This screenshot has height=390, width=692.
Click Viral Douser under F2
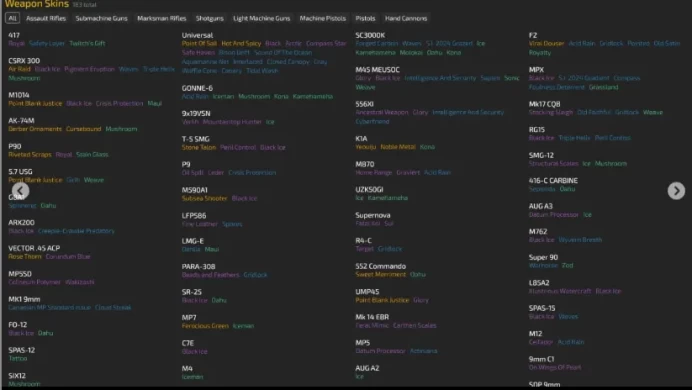click(546, 43)
